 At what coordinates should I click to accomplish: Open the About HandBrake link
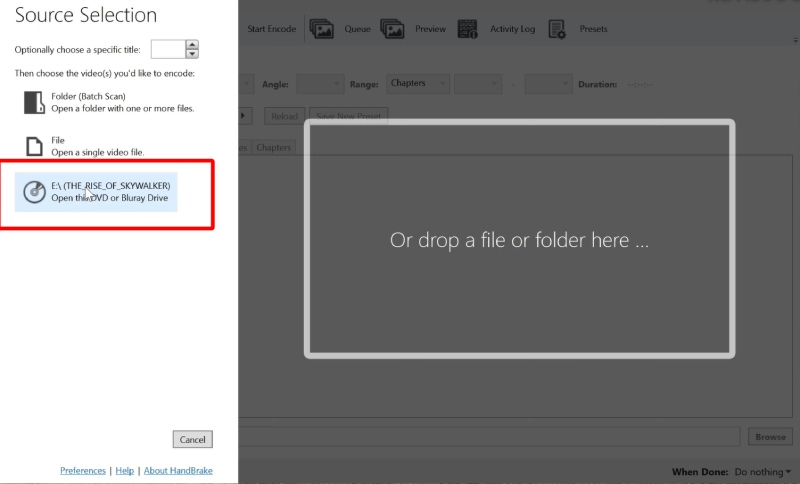point(178,470)
